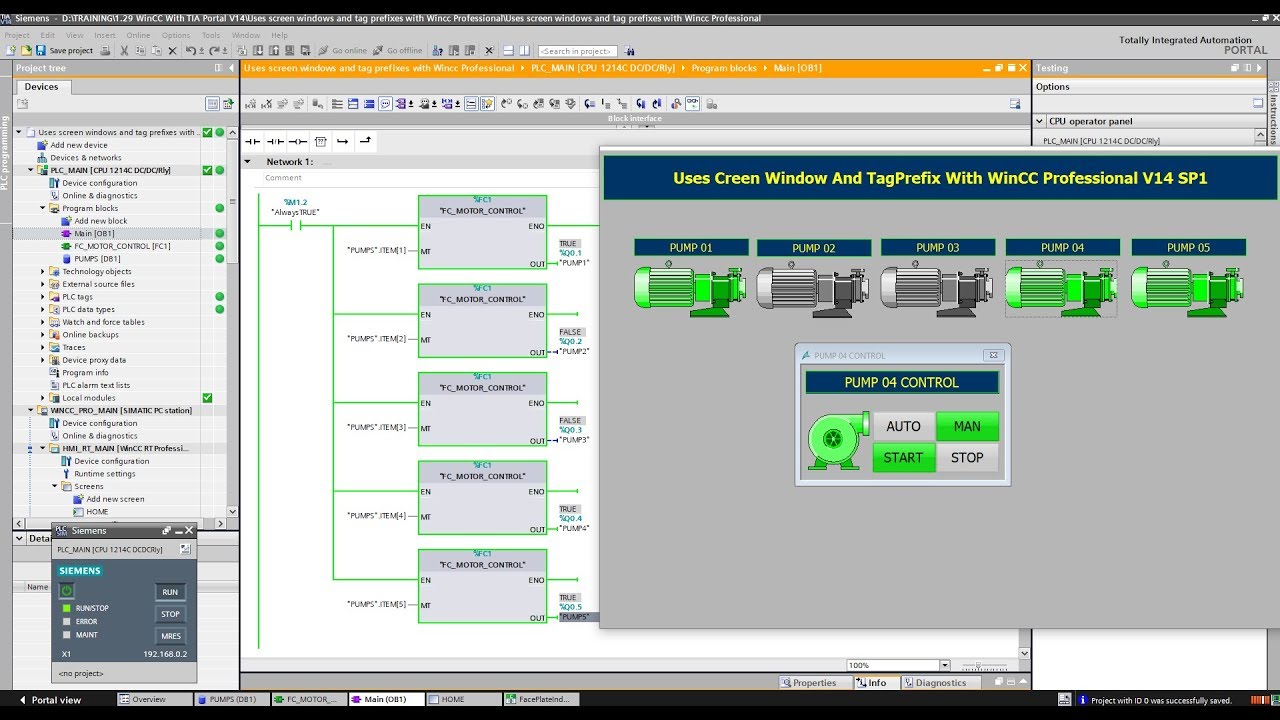Click the Save project toolbar button
Viewport: 1280px width, 720px height.
point(64,50)
